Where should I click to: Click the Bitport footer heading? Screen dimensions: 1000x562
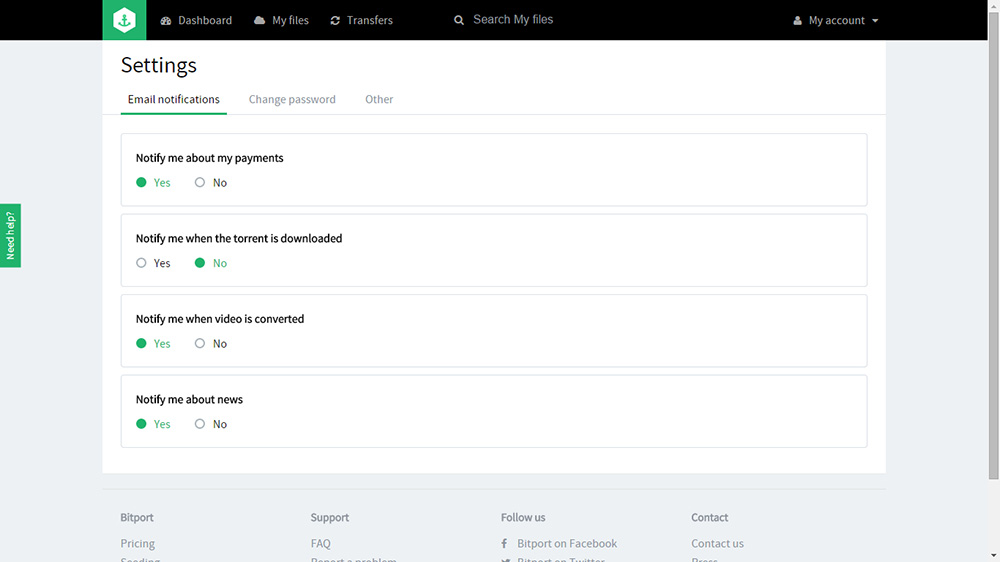point(137,517)
